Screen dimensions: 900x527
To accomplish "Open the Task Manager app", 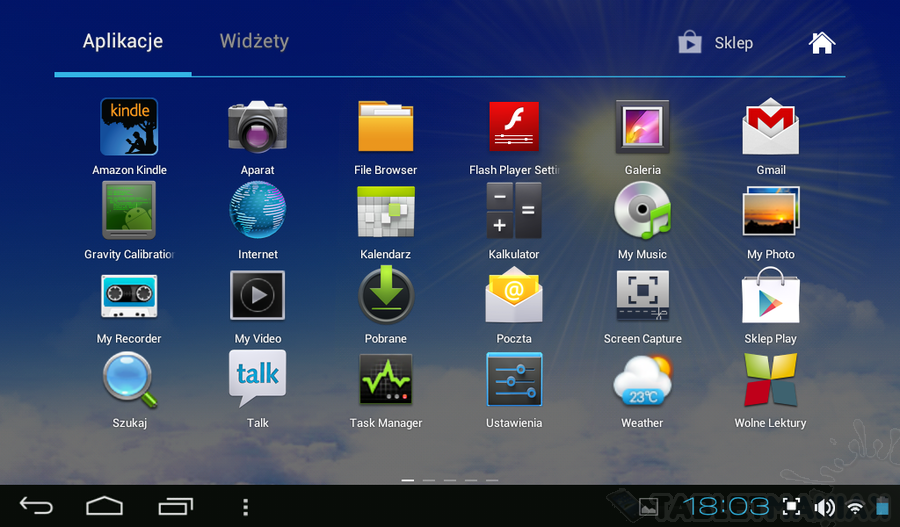I will click(386, 379).
